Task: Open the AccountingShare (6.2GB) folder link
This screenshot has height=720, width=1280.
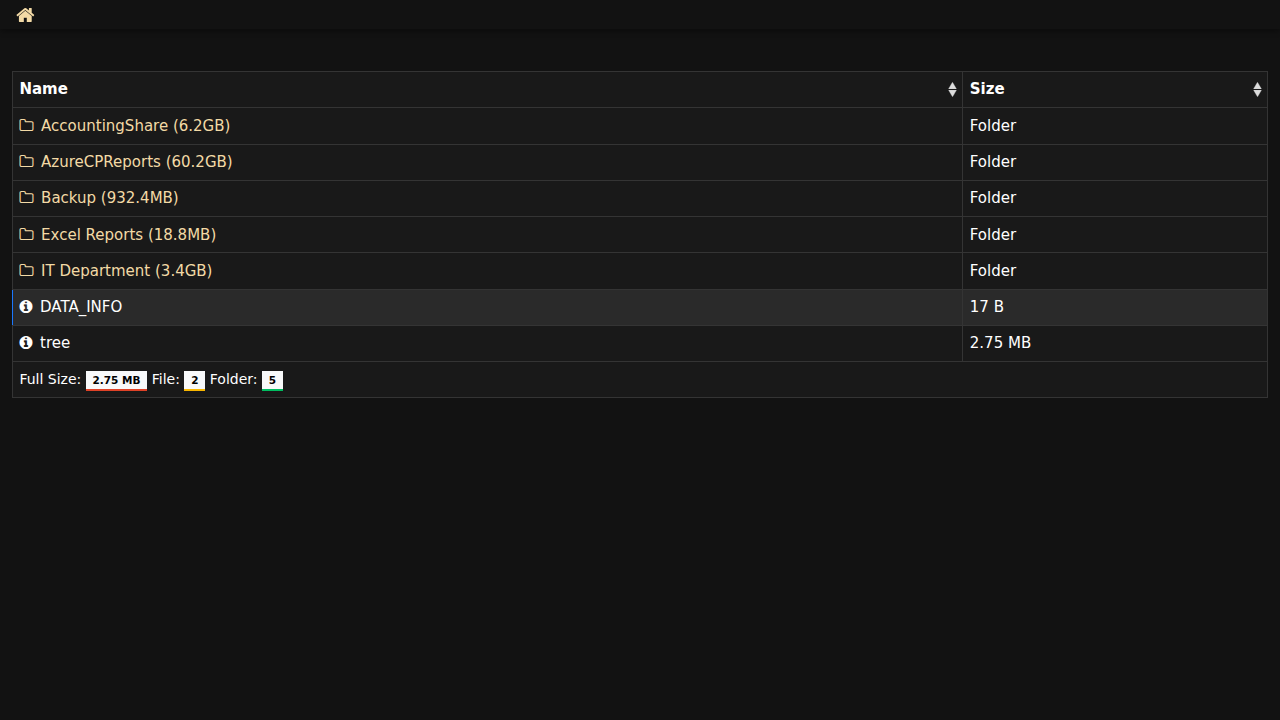Action: pyautogui.click(x=135, y=126)
